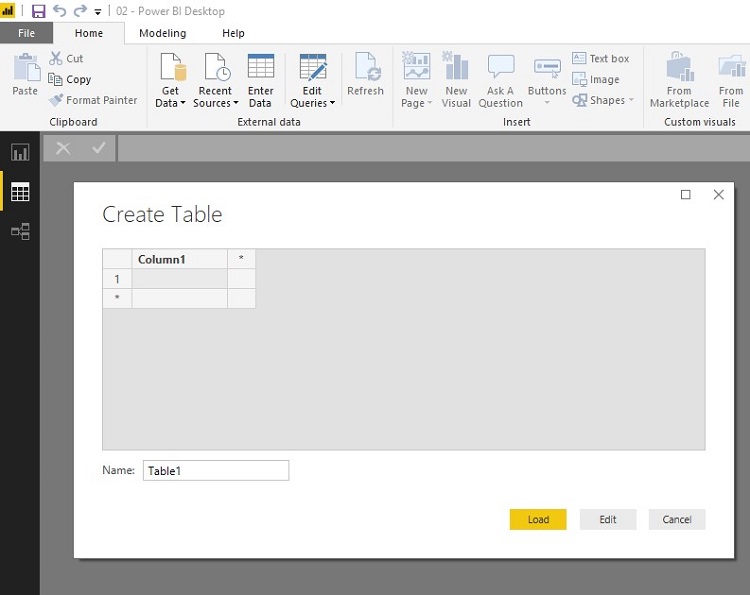Insert an Image

(x=596, y=79)
